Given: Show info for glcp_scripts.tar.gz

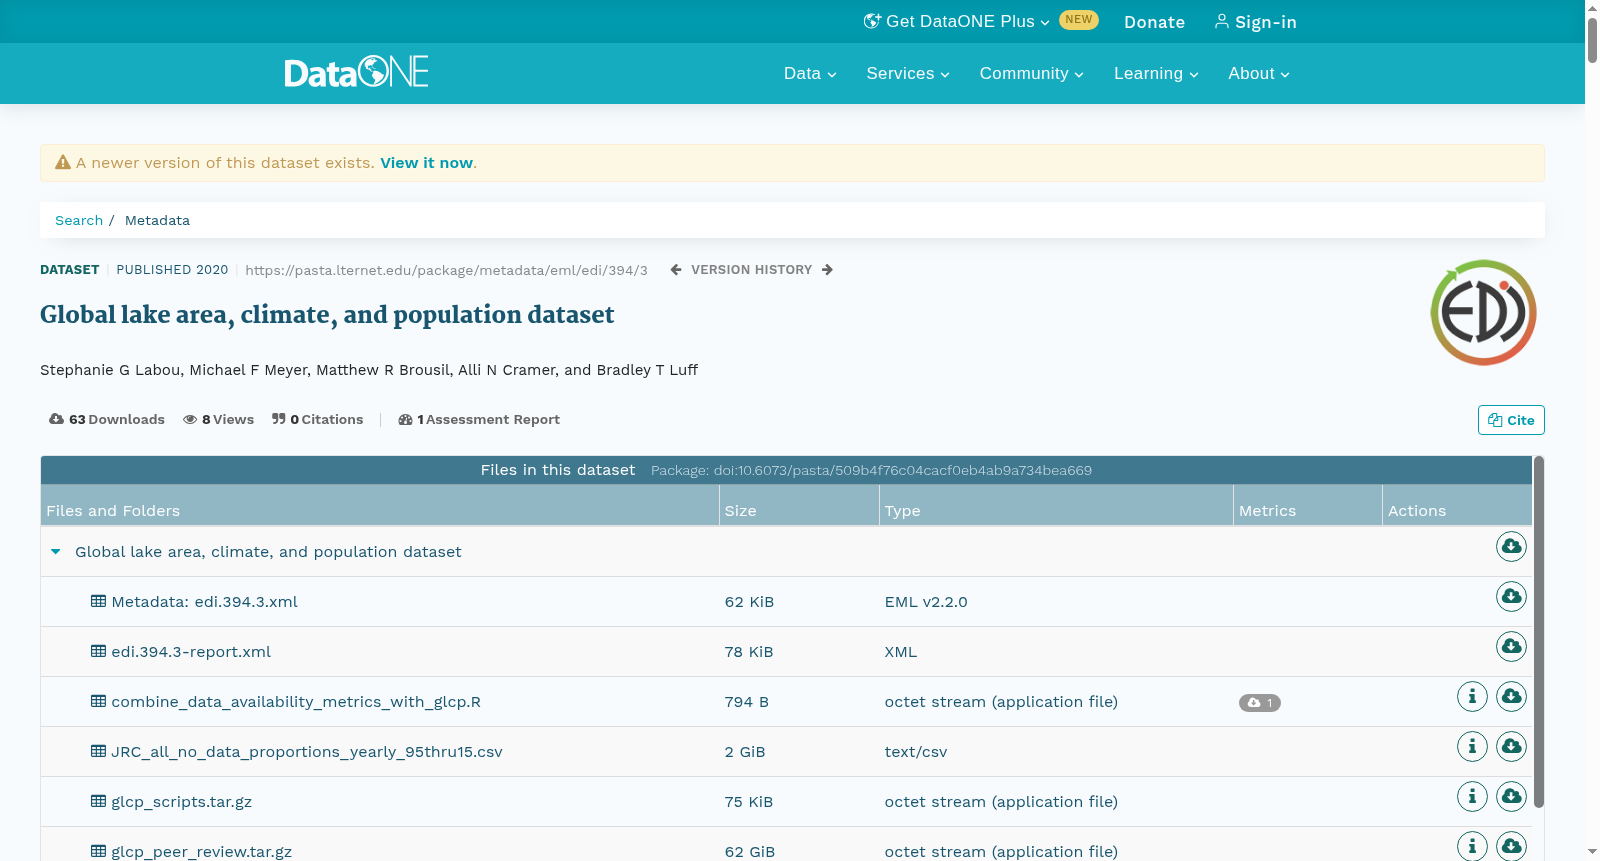Looking at the screenshot, I should [1472, 796].
